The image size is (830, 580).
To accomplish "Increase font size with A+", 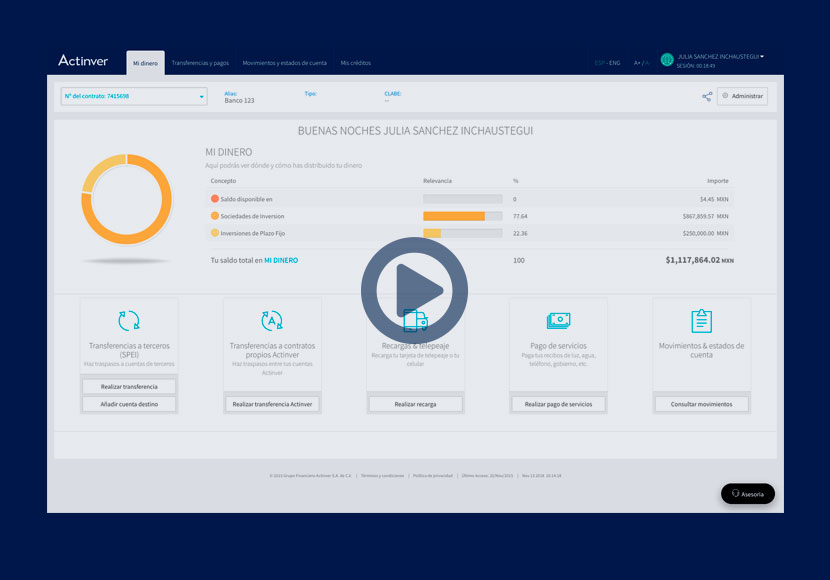I will tap(637, 63).
